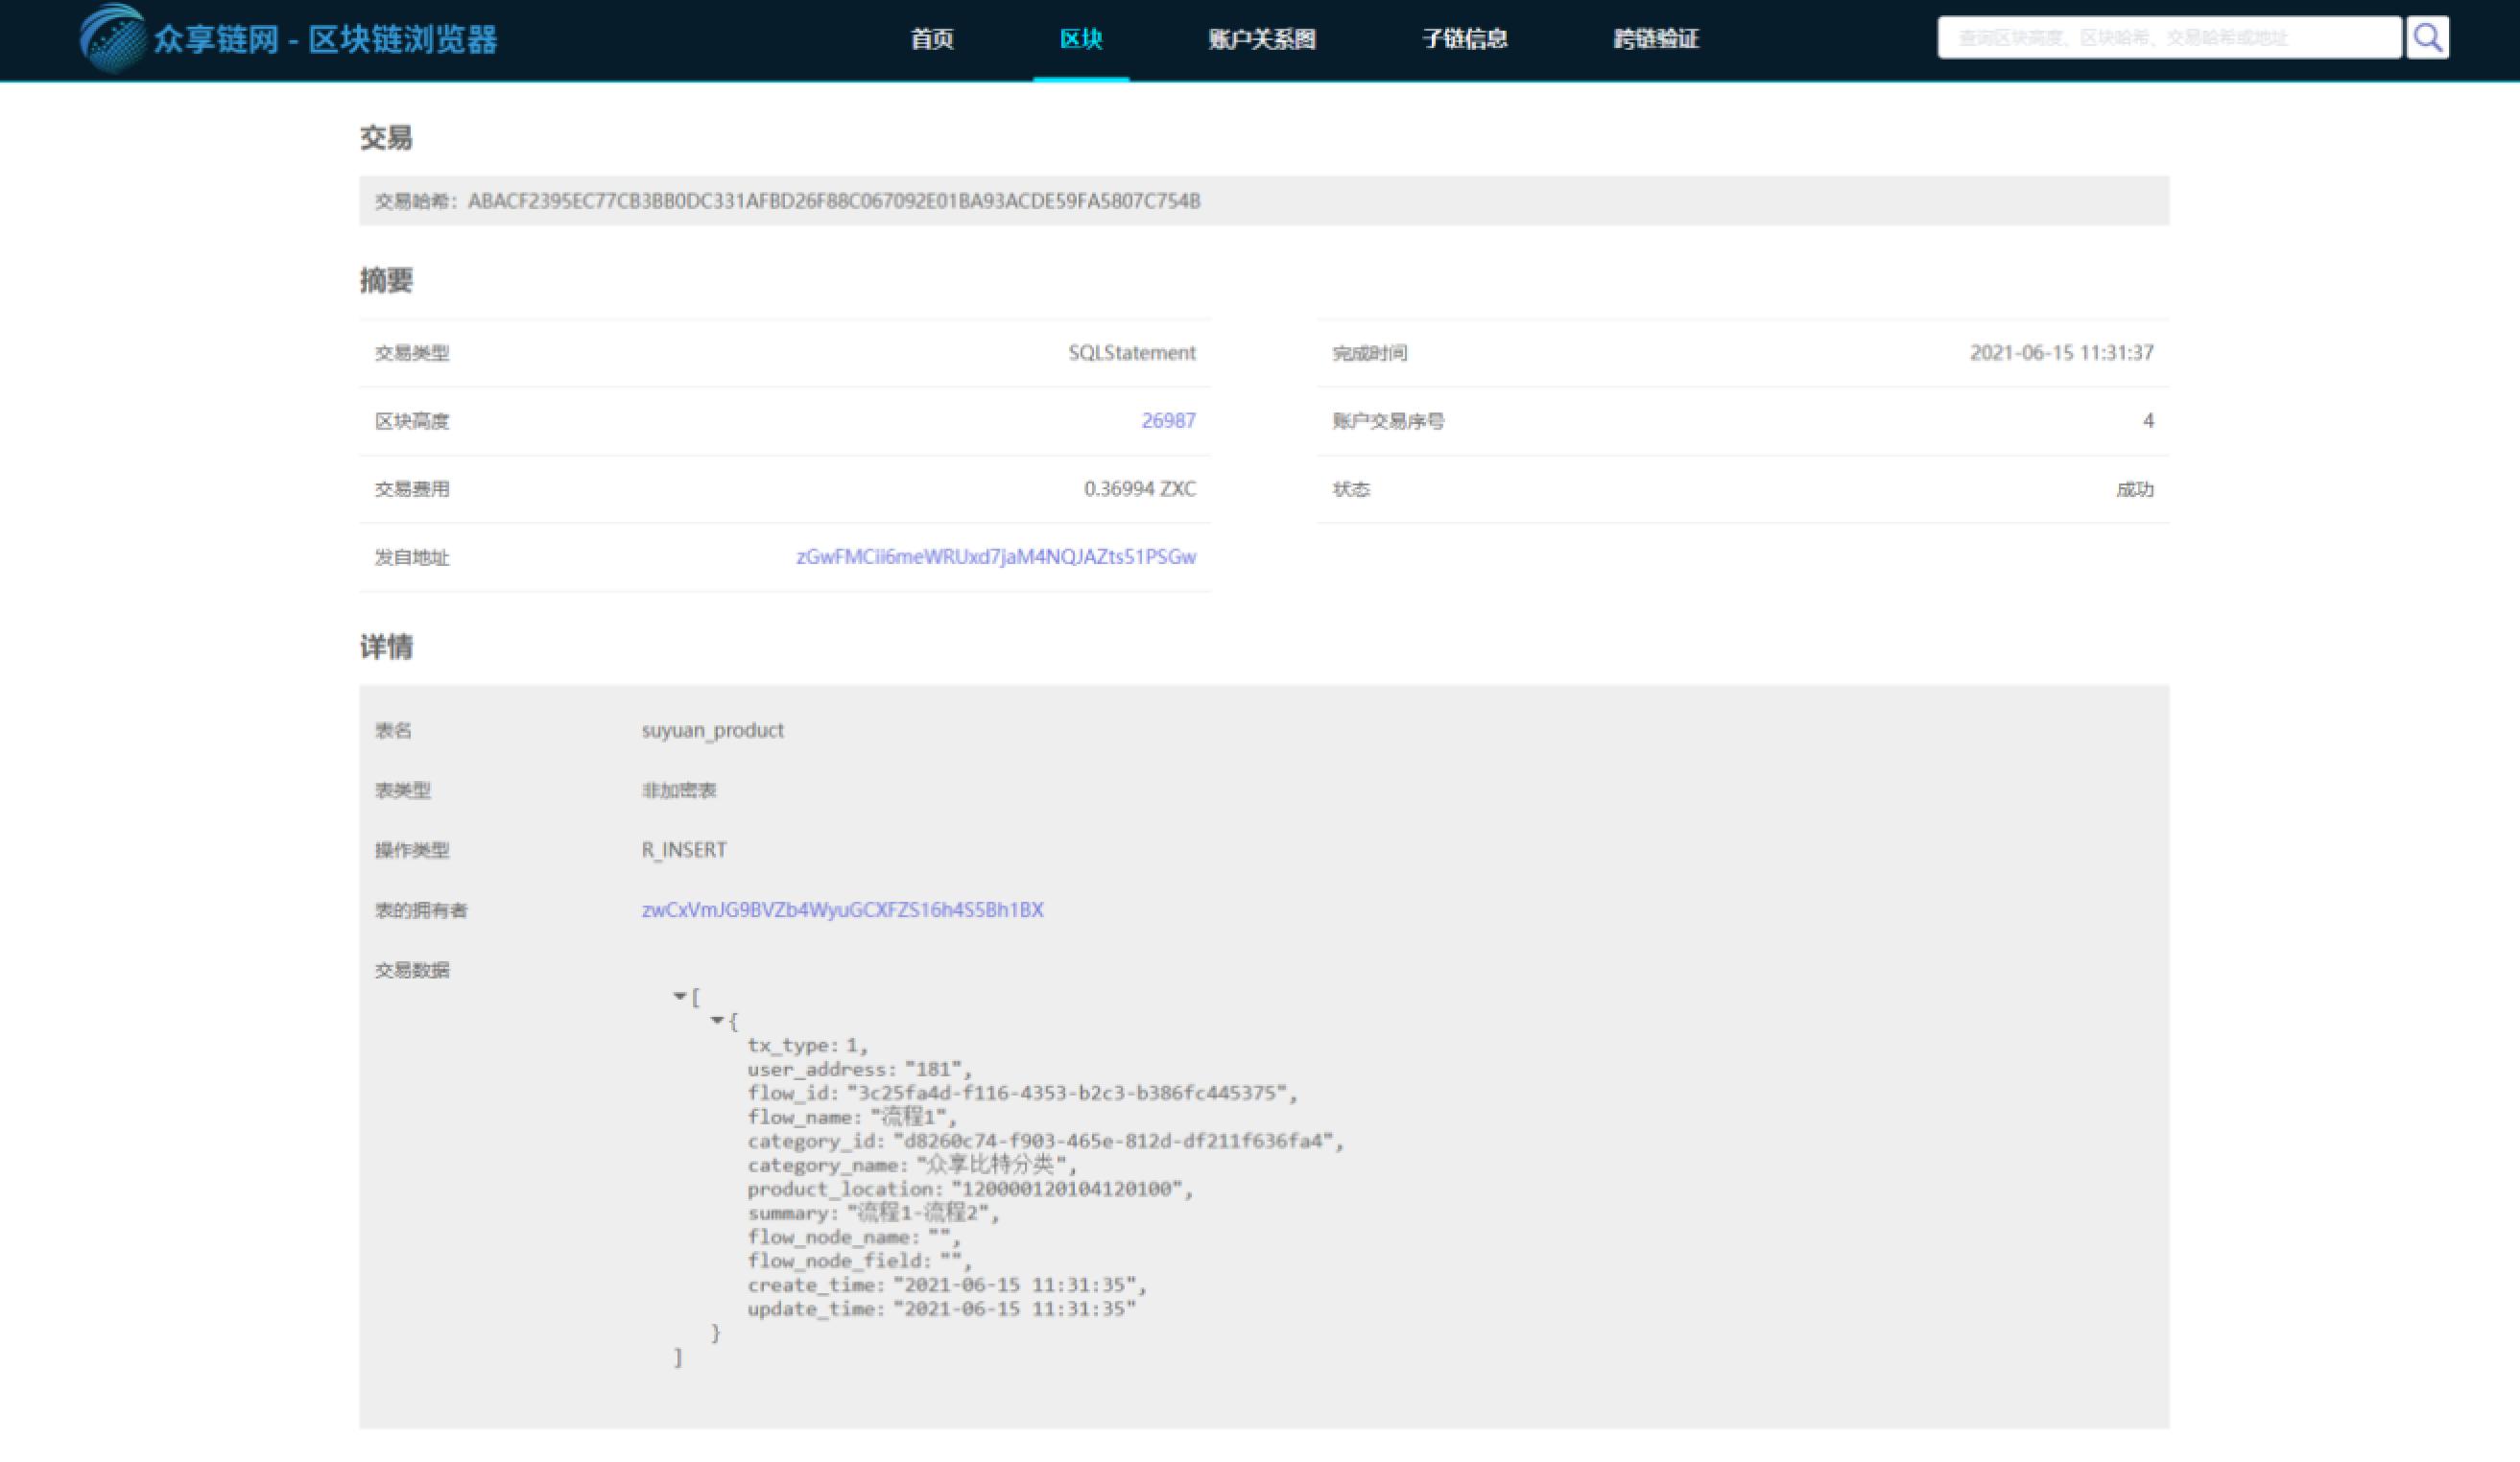2520x1462 pixels.
Task: Click the completion time 2021-06-15 11:31:37
Action: click(x=2062, y=353)
